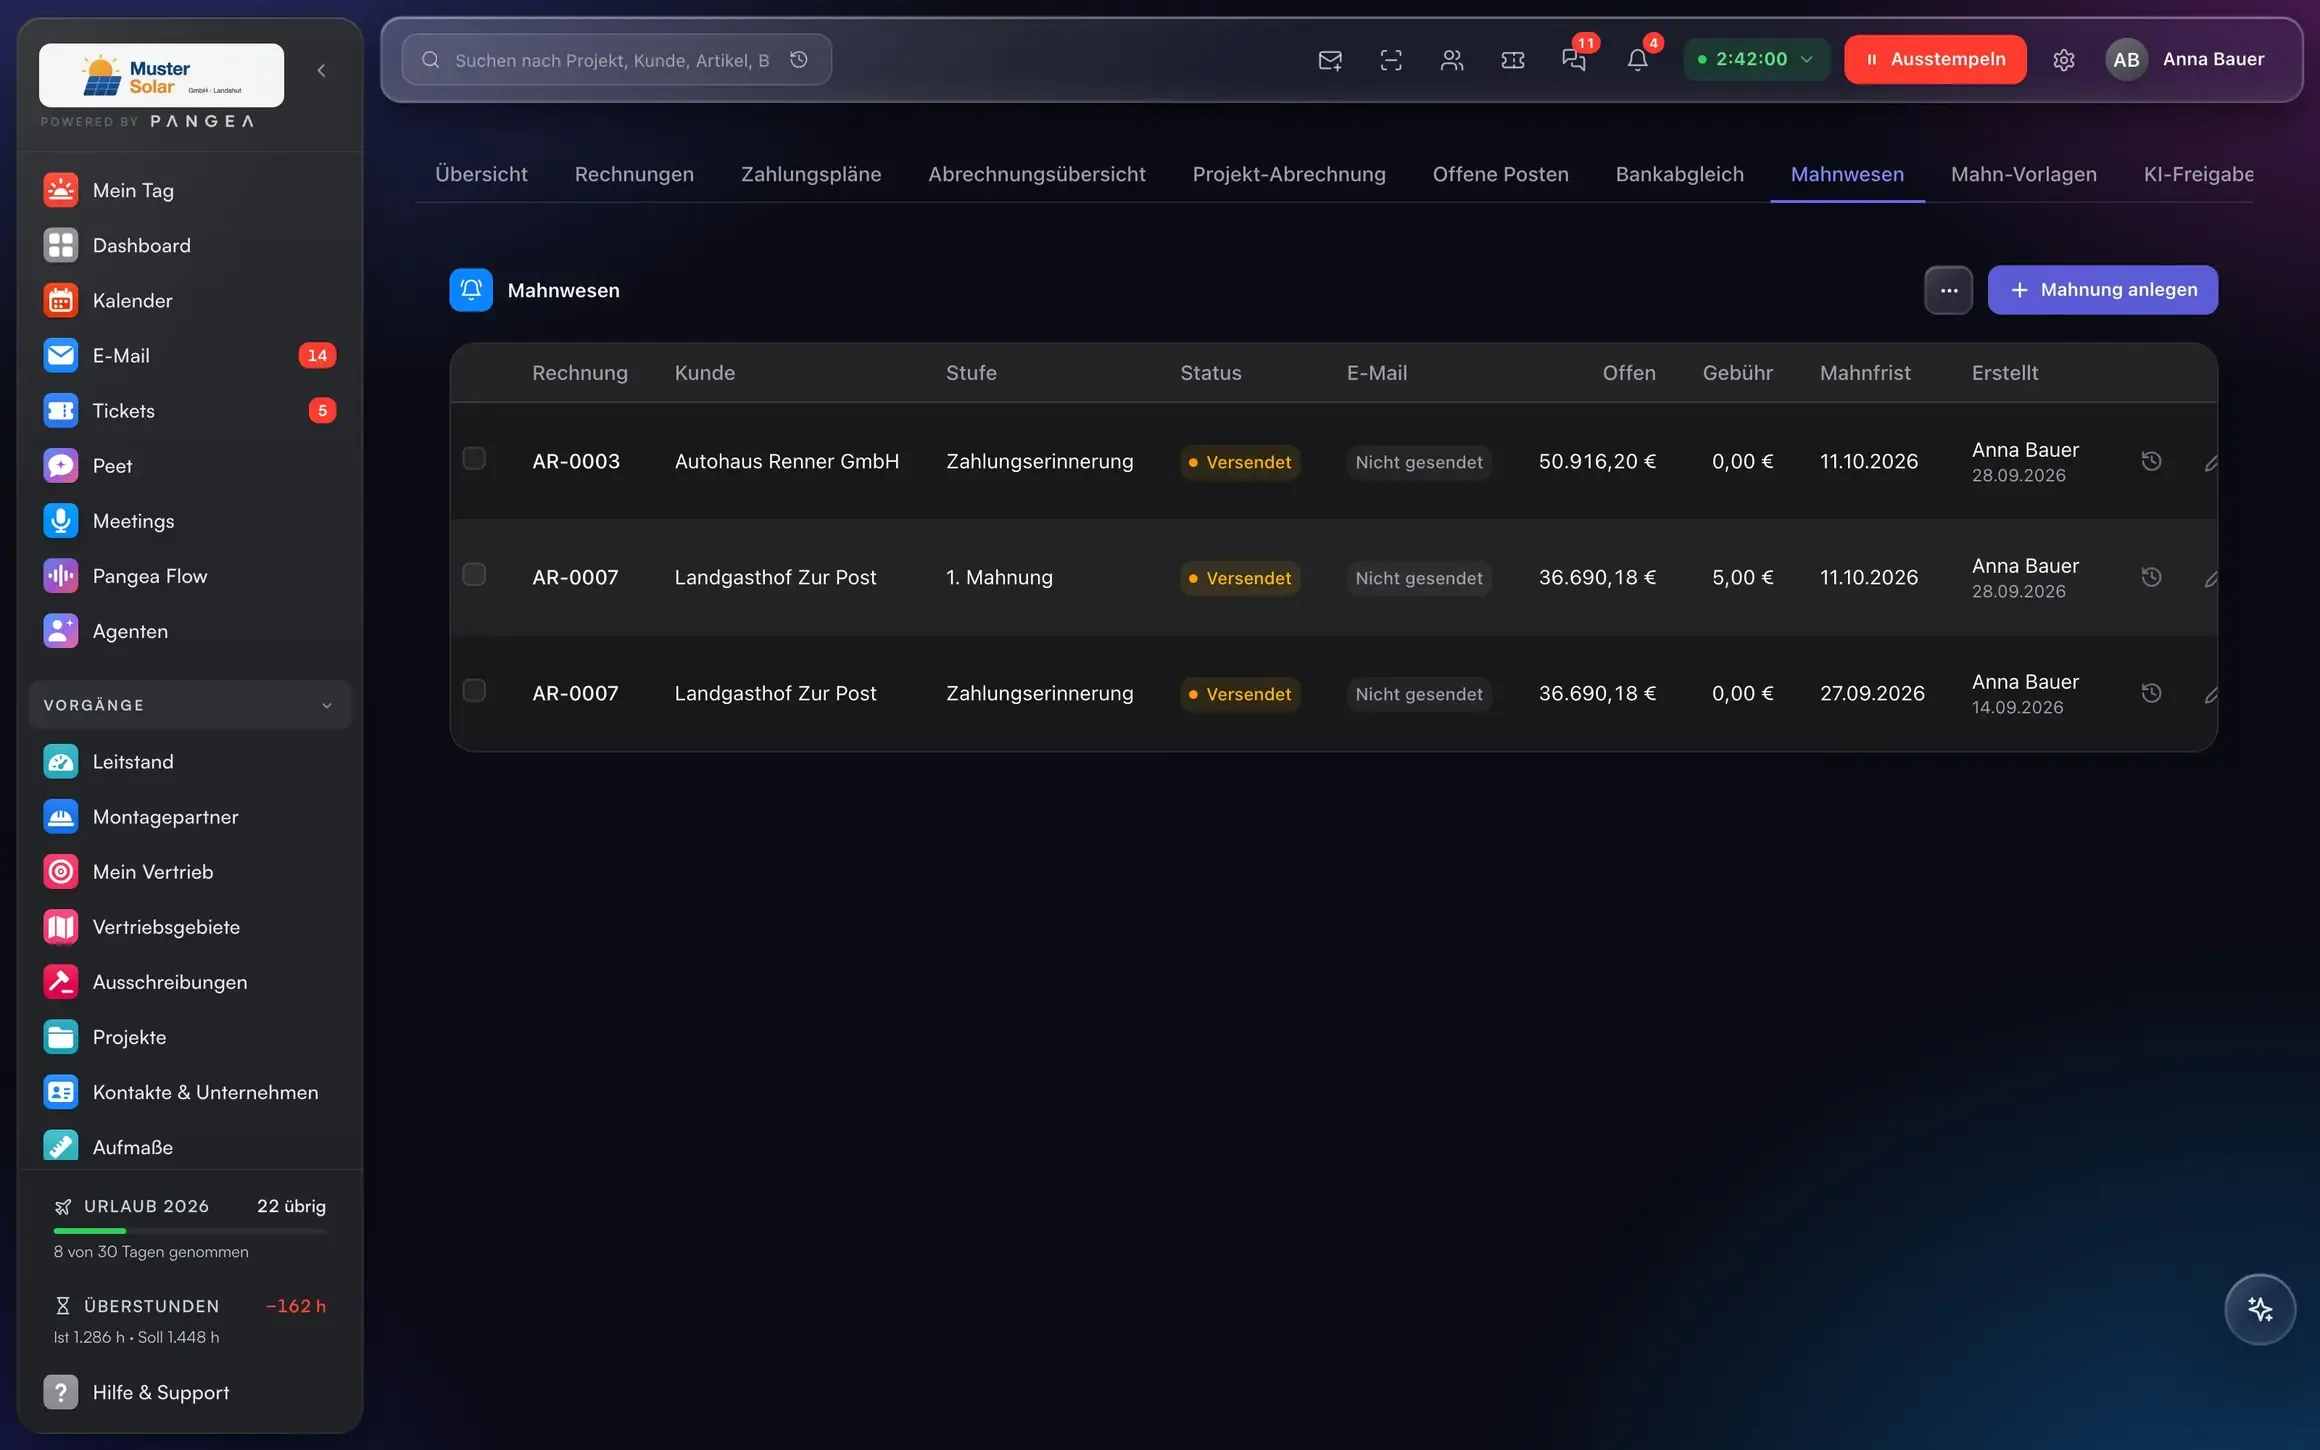Open the compose mail icon in the top bar
Screen dimensions: 2320x1450
point(1330,60)
